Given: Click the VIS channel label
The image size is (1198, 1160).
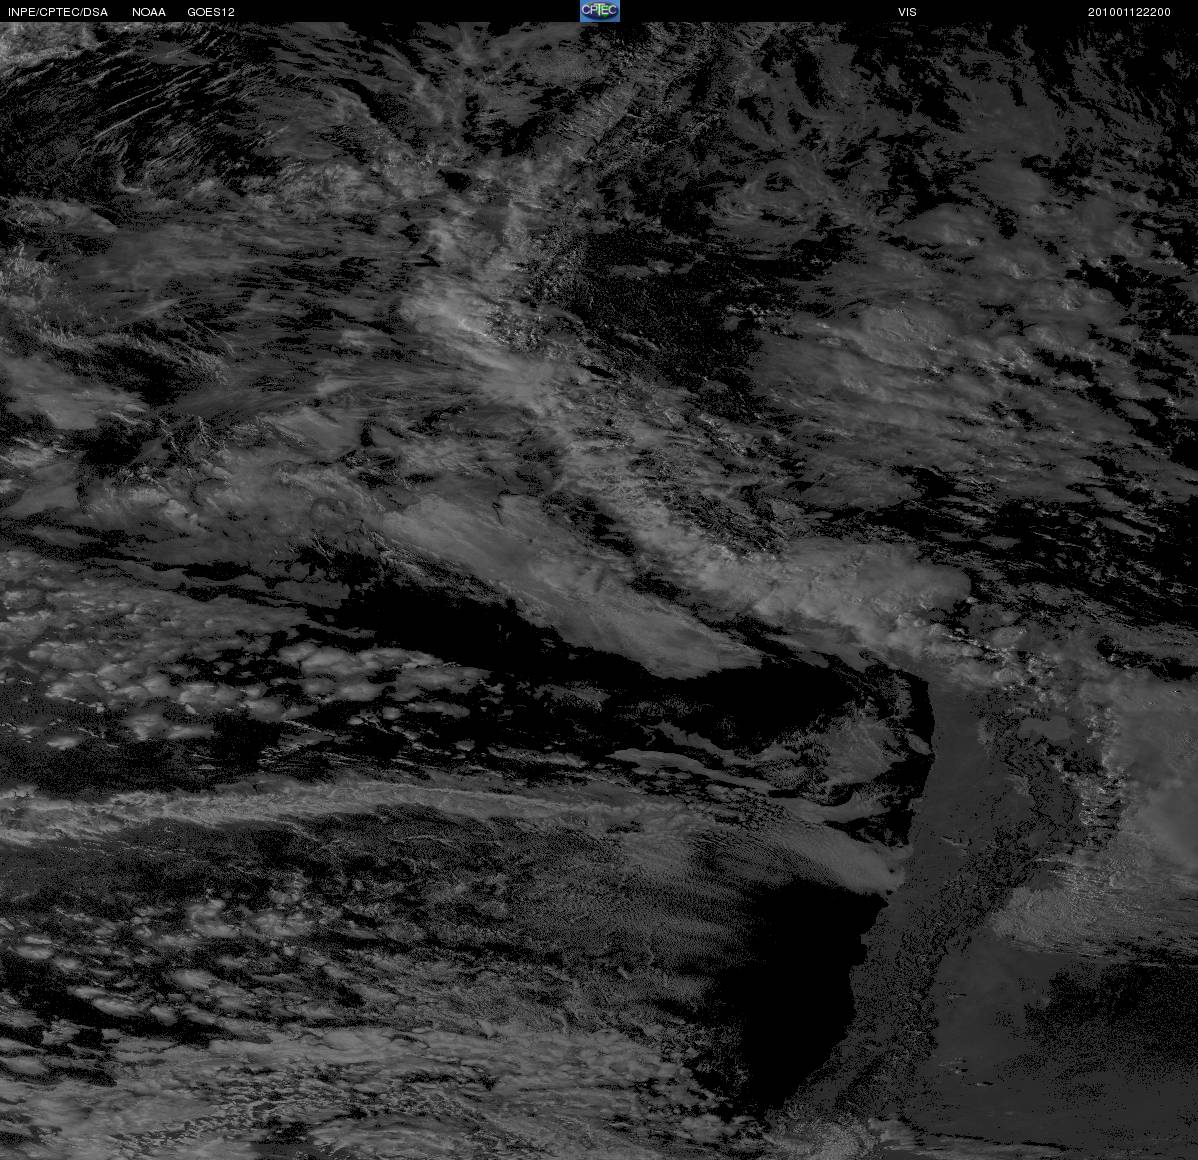Looking at the screenshot, I should (907, 12).
